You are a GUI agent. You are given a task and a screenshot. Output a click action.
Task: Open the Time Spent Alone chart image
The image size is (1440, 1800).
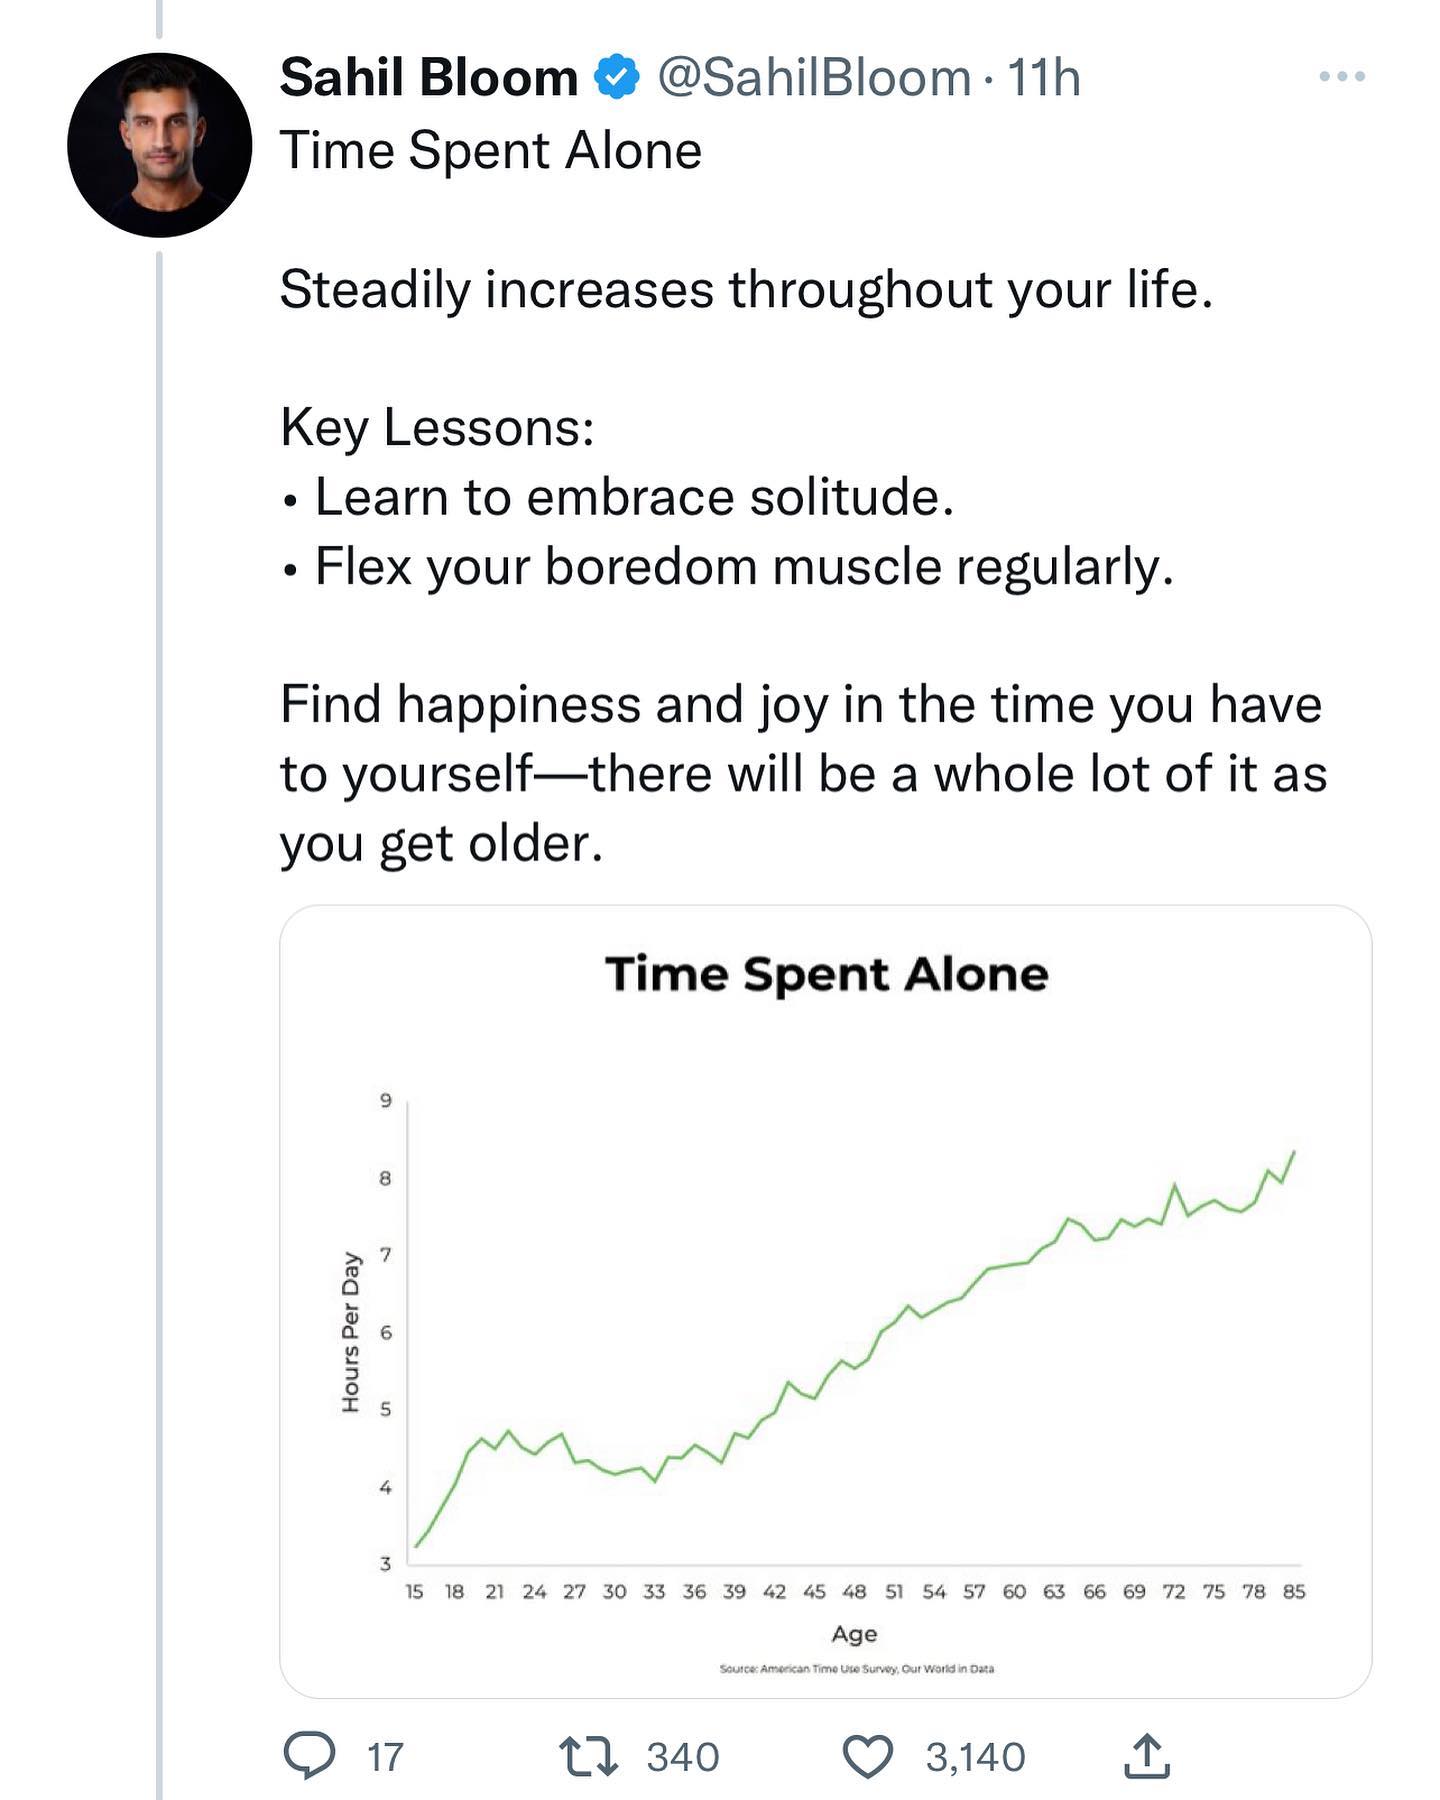click(x=825, y=1300)
